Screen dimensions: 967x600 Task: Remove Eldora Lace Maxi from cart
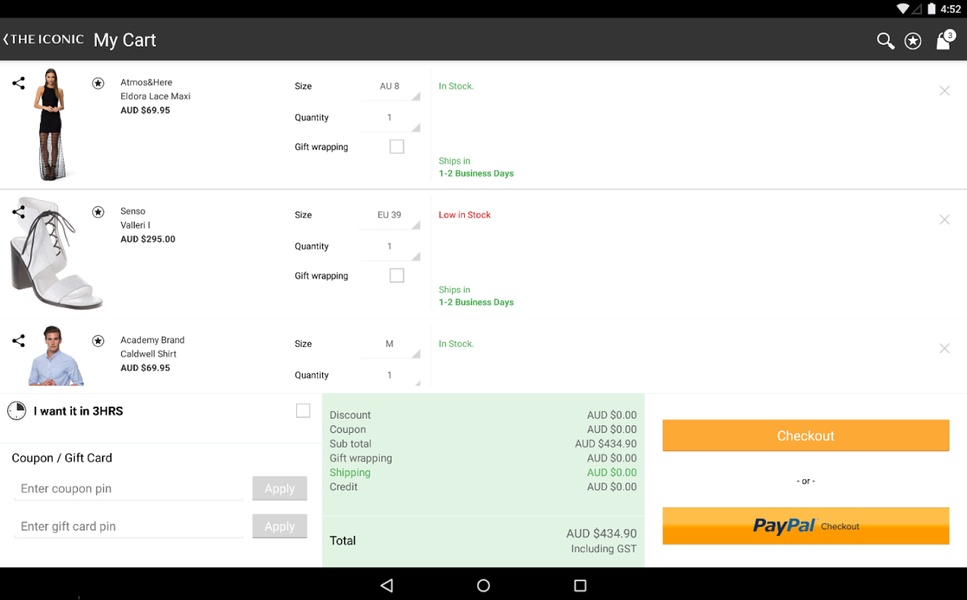point(944,91)
